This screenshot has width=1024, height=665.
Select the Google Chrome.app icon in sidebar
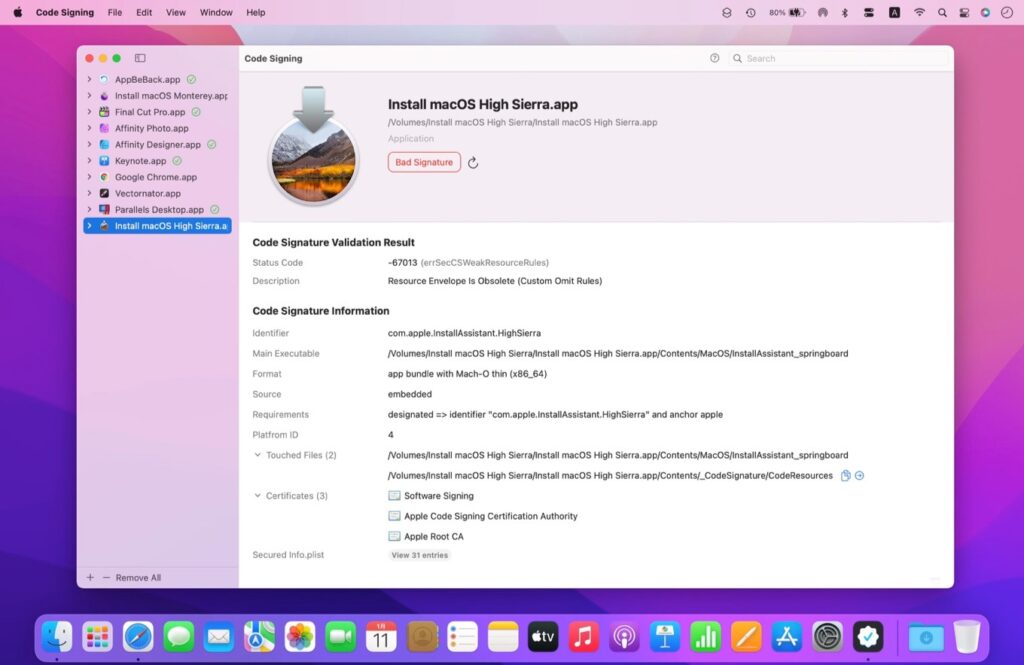[x=106, y=177]
